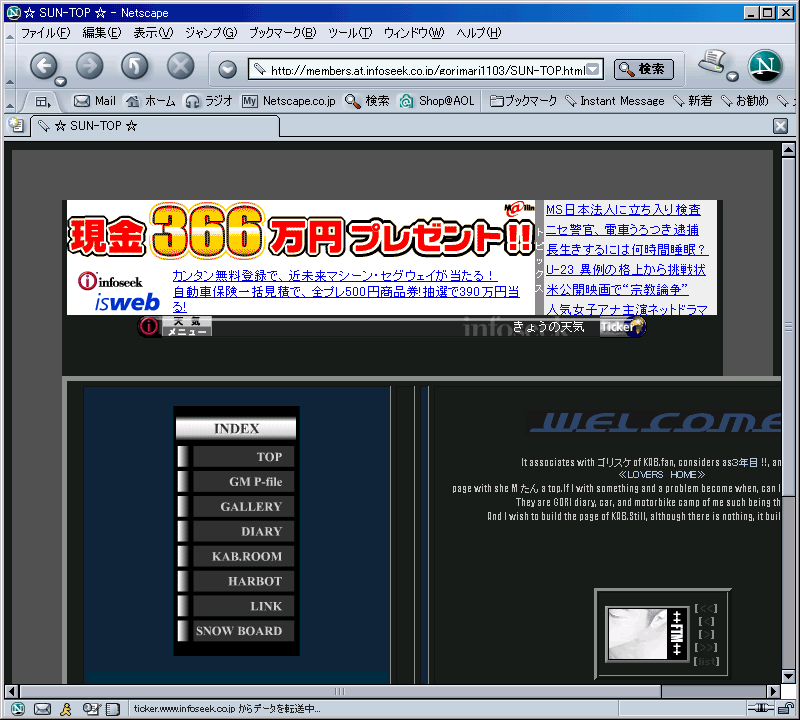
Task: Open Composer from the status bar
Action: click(x=91, y=708)
